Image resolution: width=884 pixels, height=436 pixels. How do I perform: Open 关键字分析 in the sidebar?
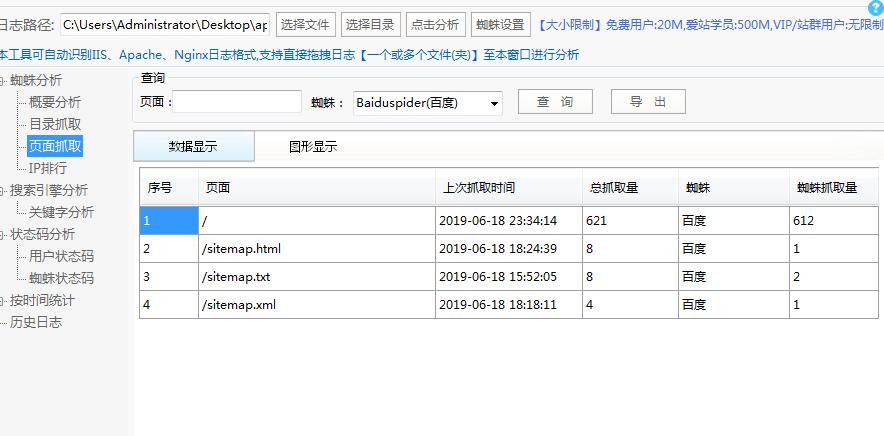tap(61, 212)
